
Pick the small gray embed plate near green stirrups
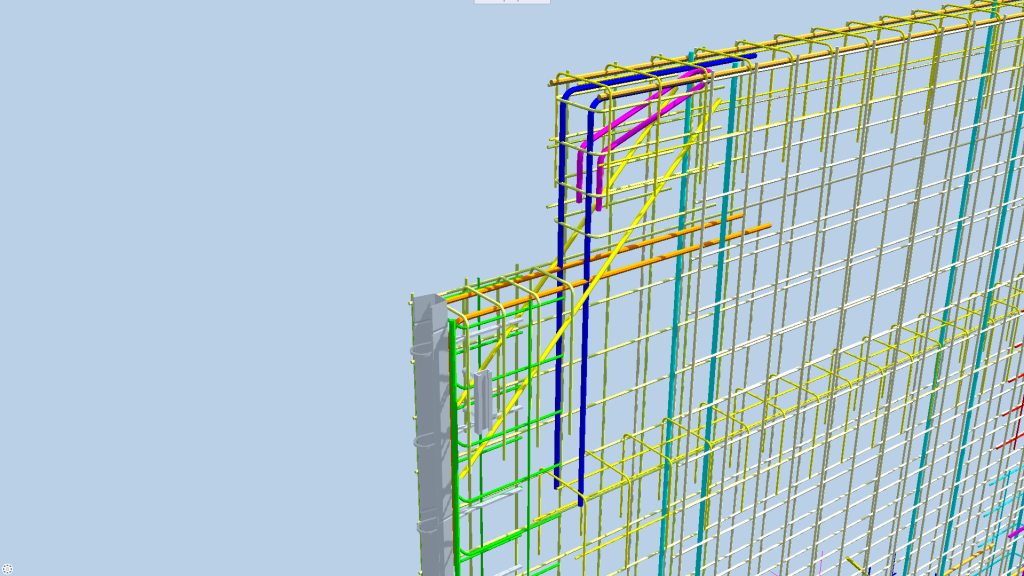(482, 400)
